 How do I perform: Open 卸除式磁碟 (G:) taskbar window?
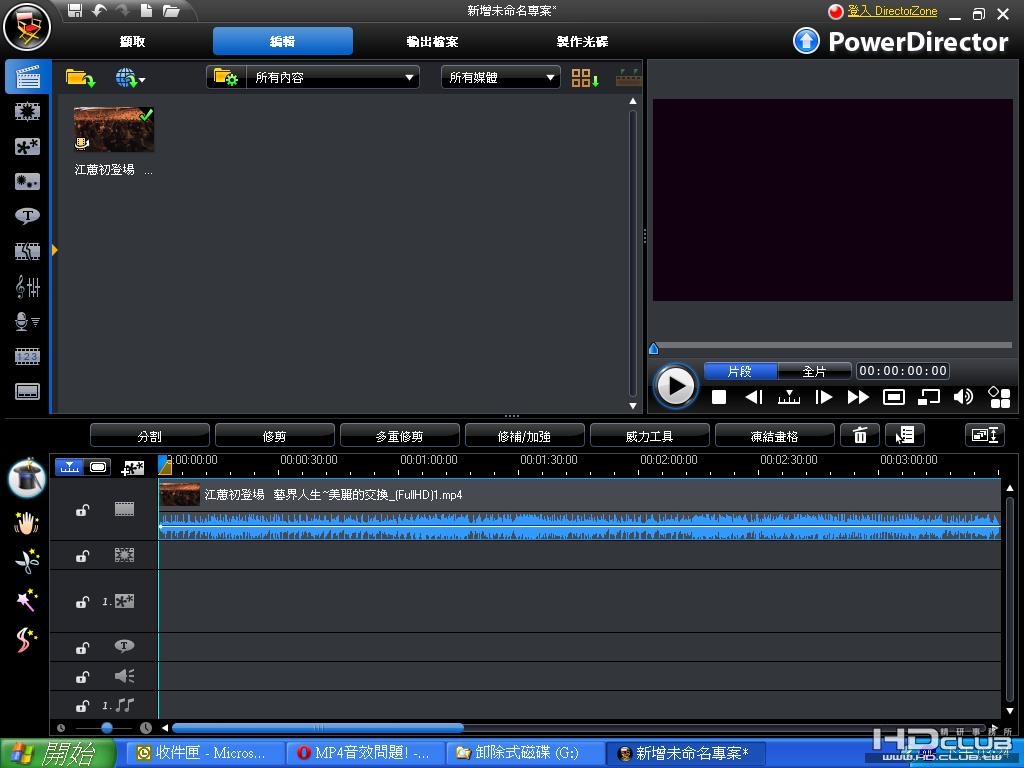(x=526, y=753)
